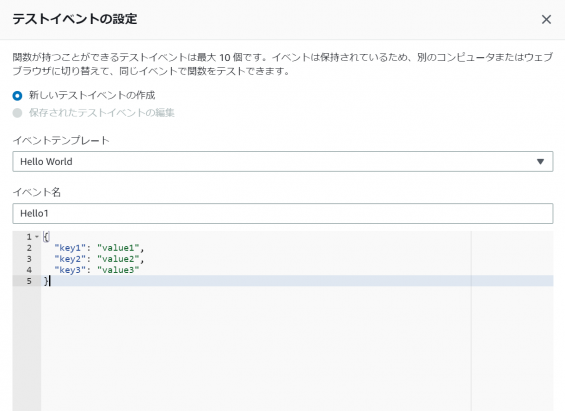Click the empty editor area below the JSON

256,349
